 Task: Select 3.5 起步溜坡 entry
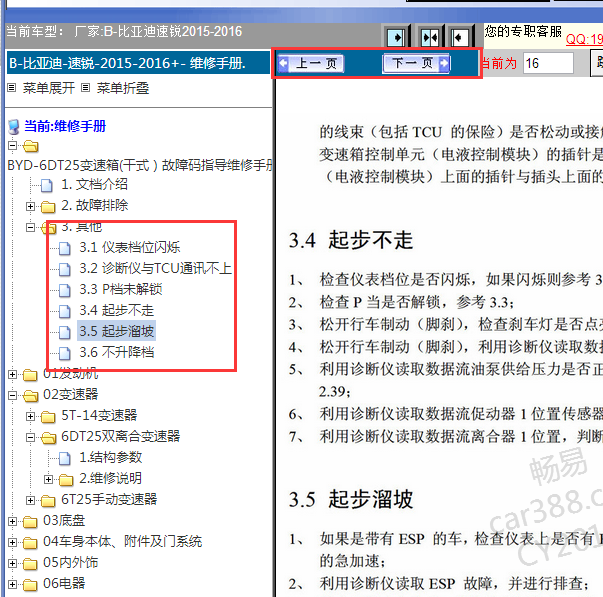point(117,331)
